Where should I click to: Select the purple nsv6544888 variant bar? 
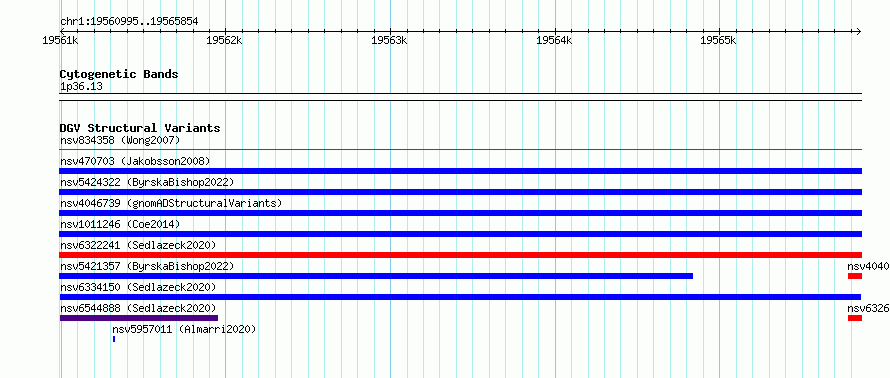(138, 318)
